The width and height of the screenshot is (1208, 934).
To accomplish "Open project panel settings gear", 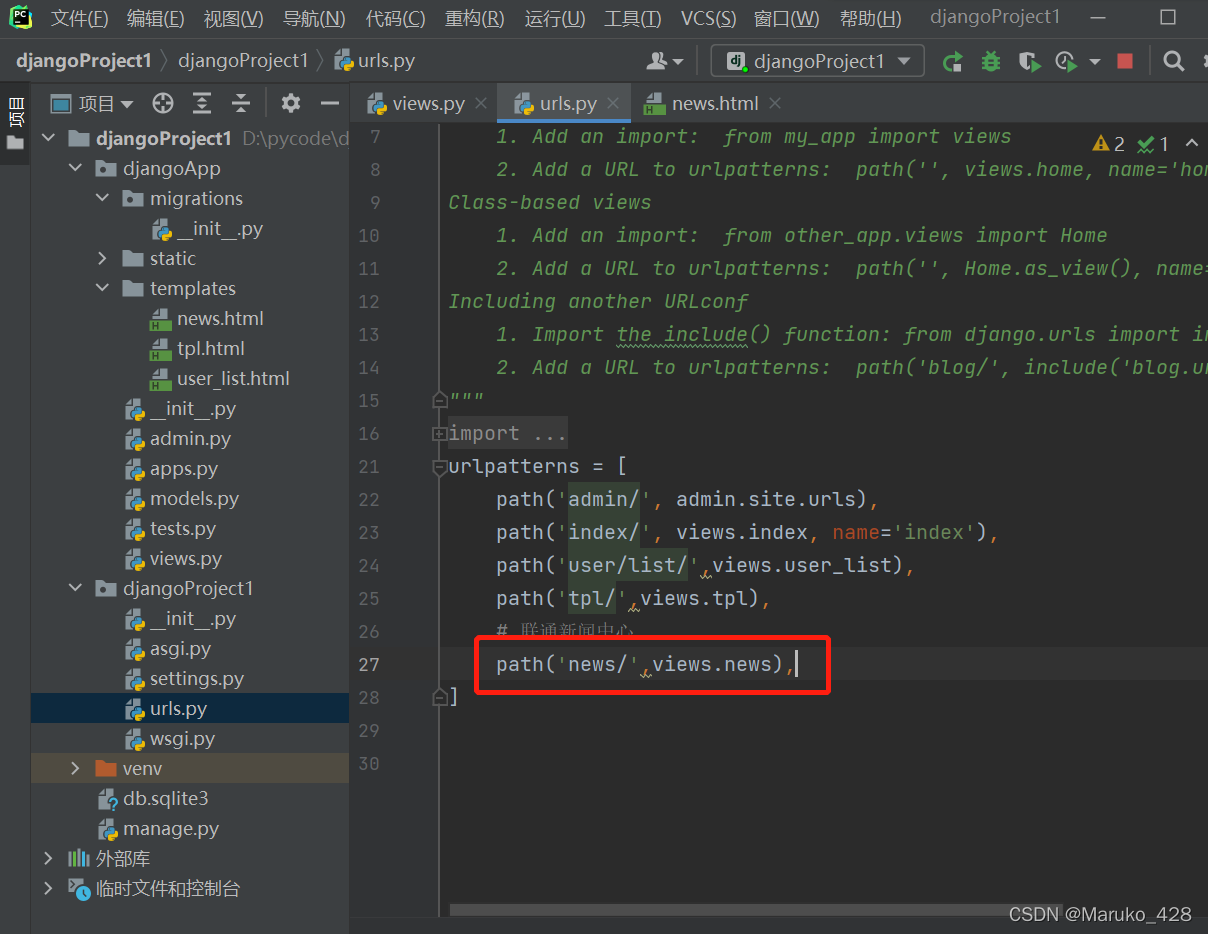I will pyautogui.click(x=291, y=103).
